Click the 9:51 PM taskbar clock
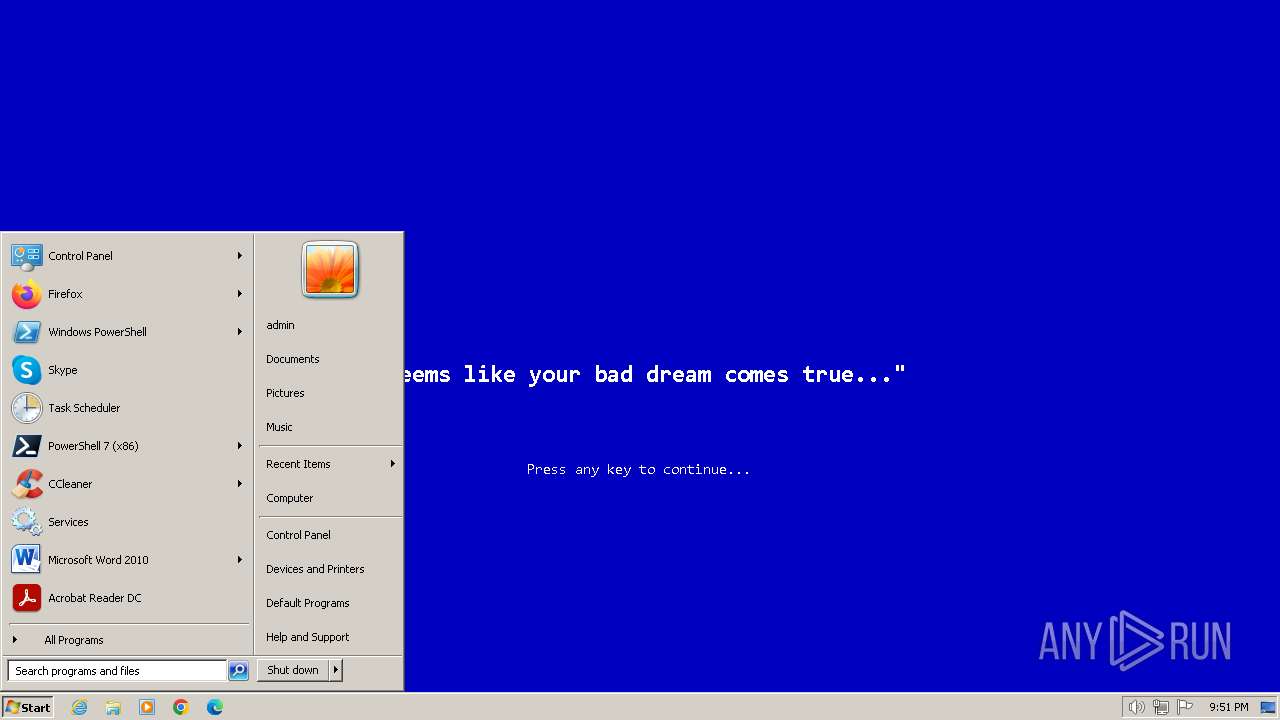This screenshot has height=720, width=1280. [x=1228, y=707]
